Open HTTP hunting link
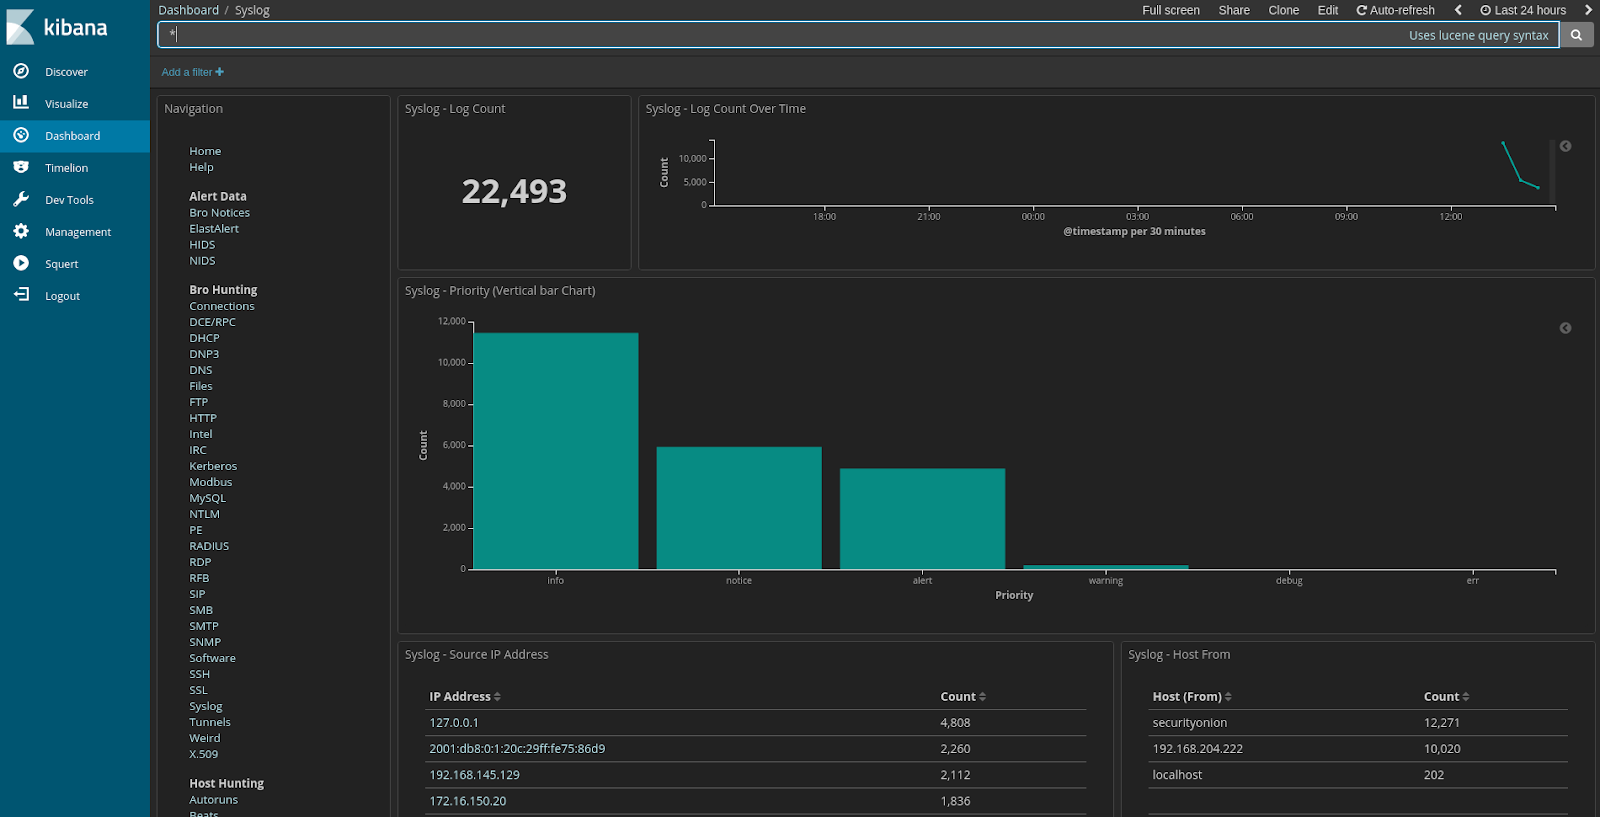The height and width of the screenshot is (817, 1600). tap(203, 418)
